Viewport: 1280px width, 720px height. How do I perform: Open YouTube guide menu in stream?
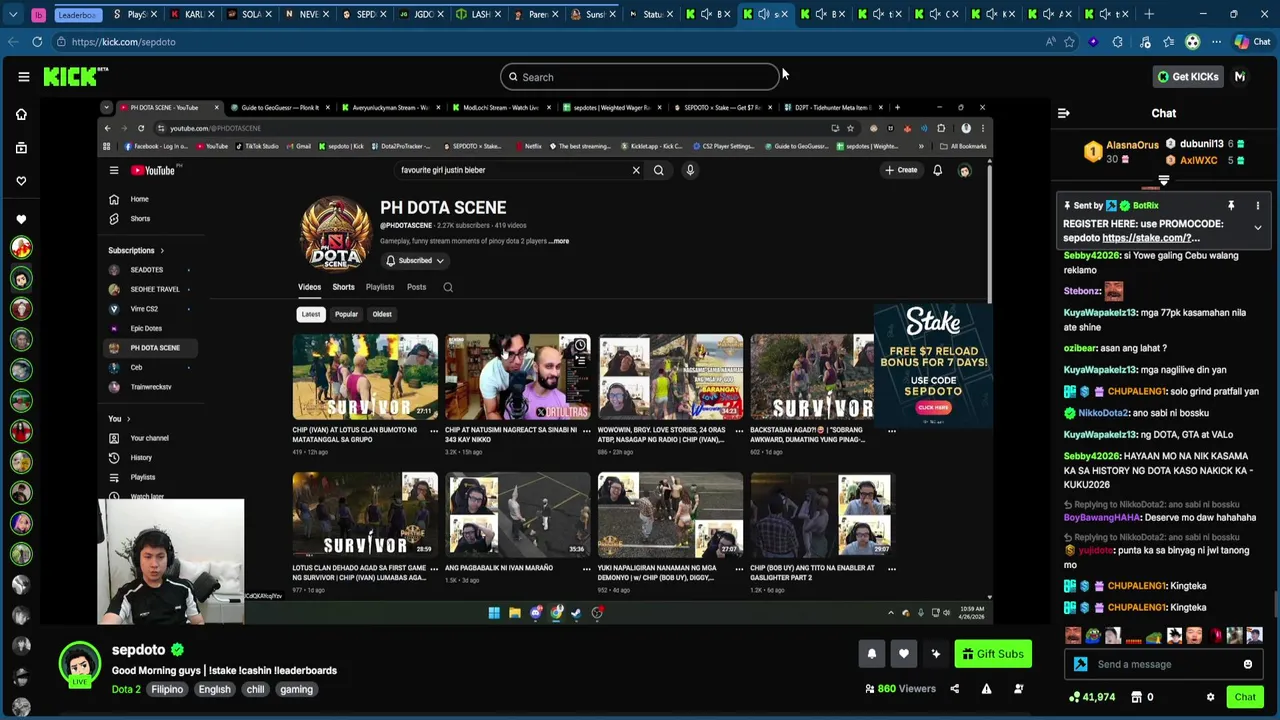pos(114,170)
